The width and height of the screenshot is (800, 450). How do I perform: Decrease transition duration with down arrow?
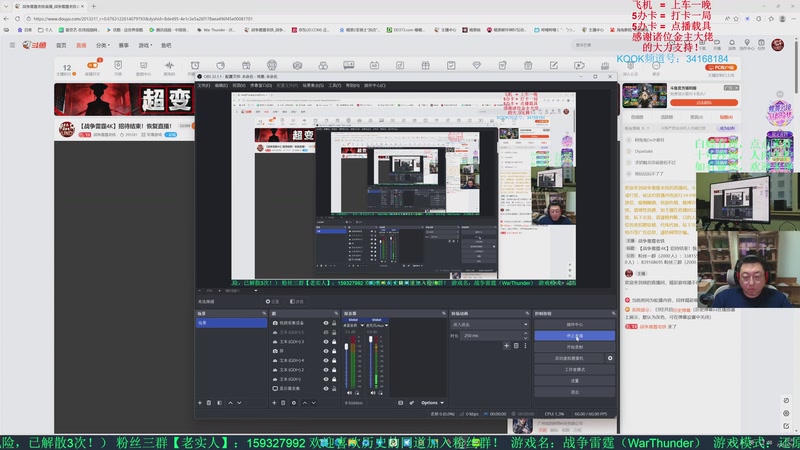point(526,338)
